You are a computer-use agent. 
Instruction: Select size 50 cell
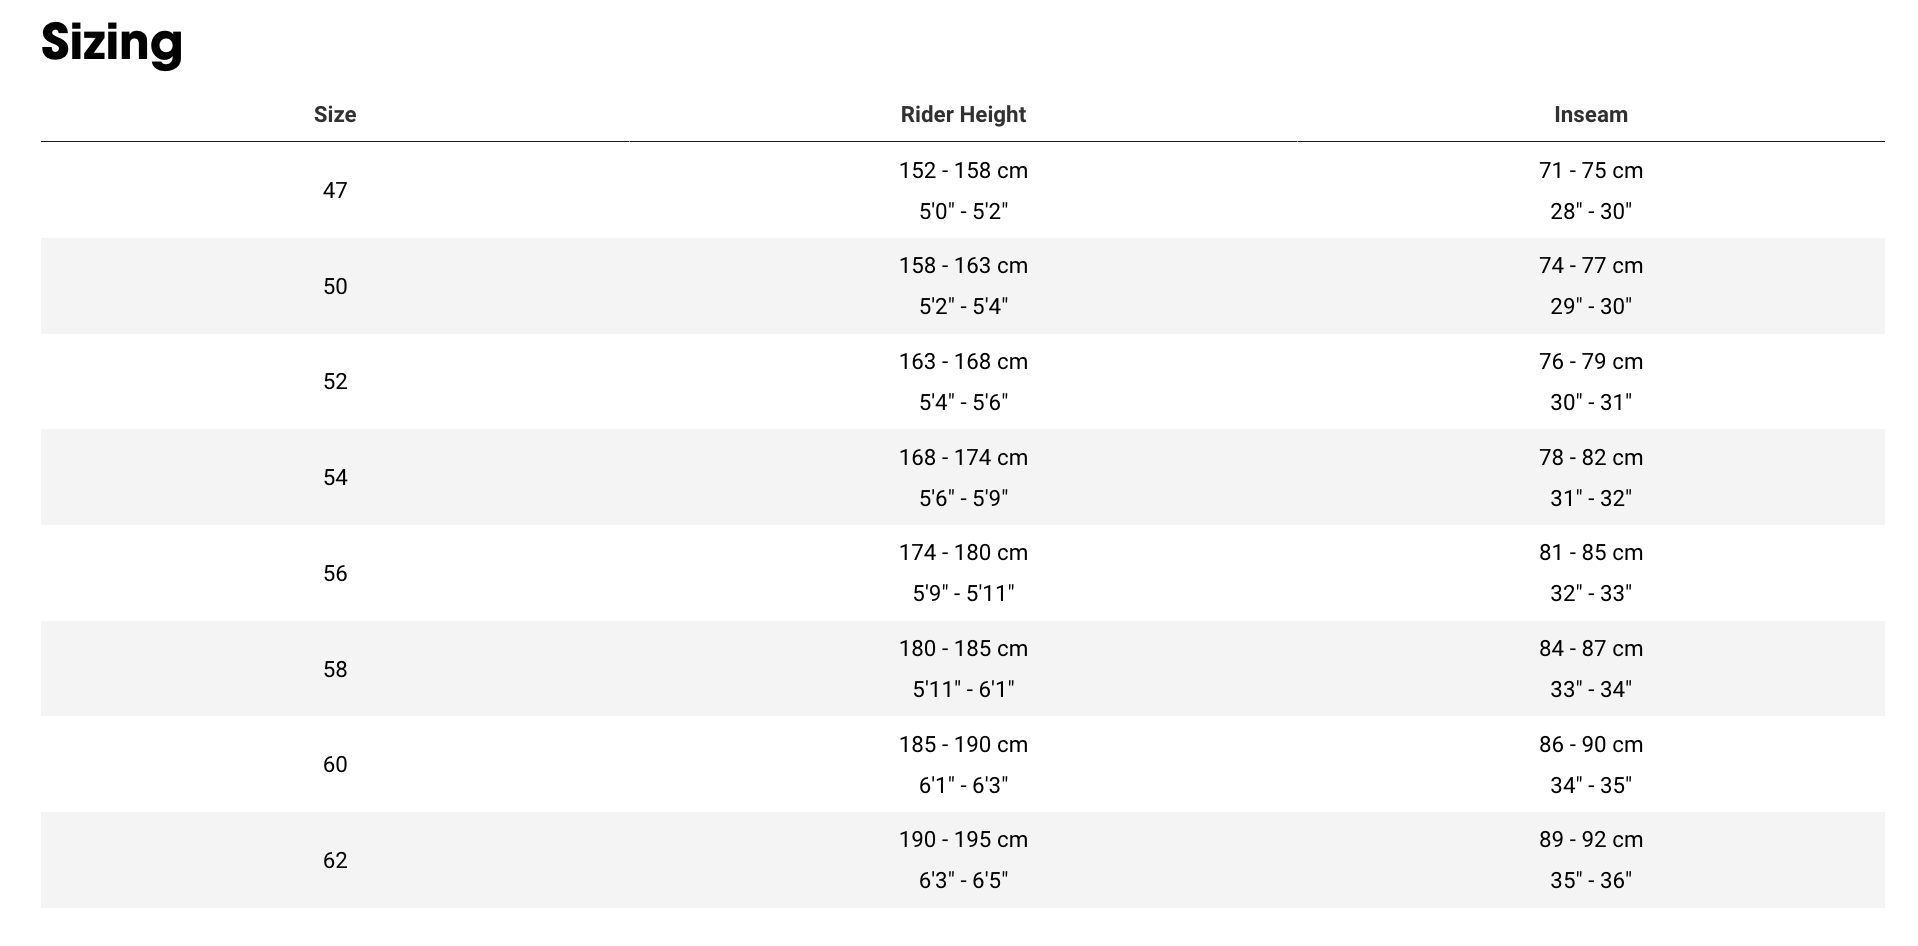point(335,287)
